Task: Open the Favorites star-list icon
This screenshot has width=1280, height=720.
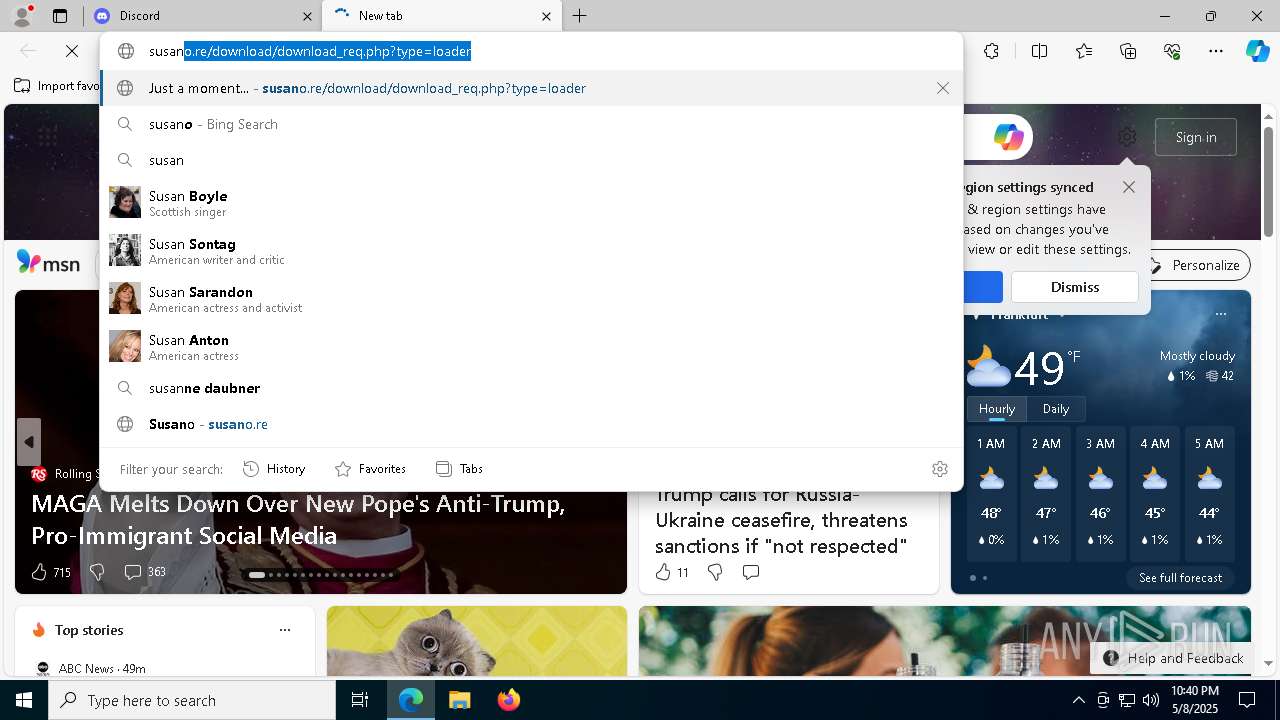Action: (1084, 51)
